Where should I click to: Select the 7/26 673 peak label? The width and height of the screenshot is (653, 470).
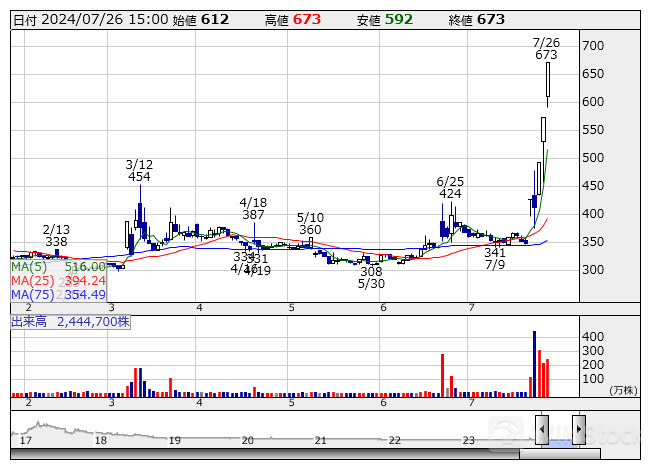546,48
